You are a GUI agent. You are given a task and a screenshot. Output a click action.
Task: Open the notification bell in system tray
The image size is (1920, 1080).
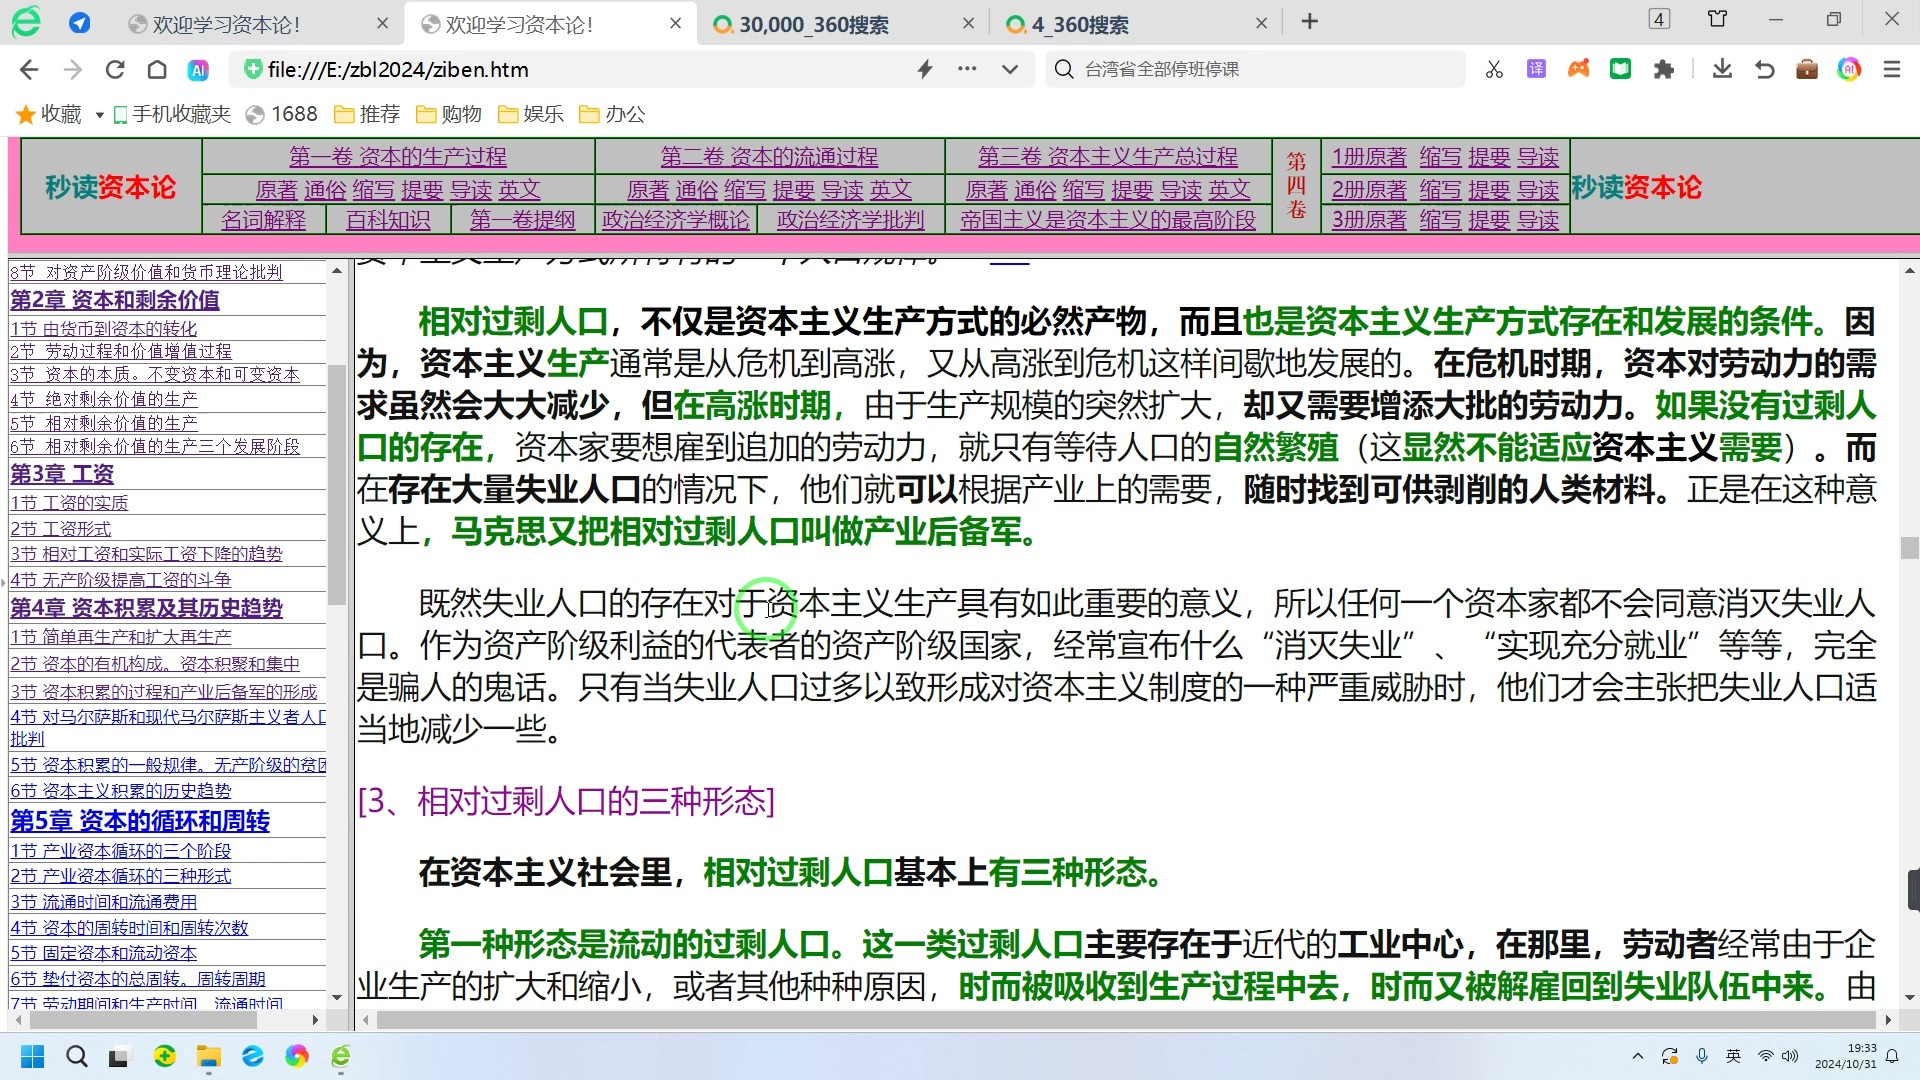[x=1892, y=1056]
